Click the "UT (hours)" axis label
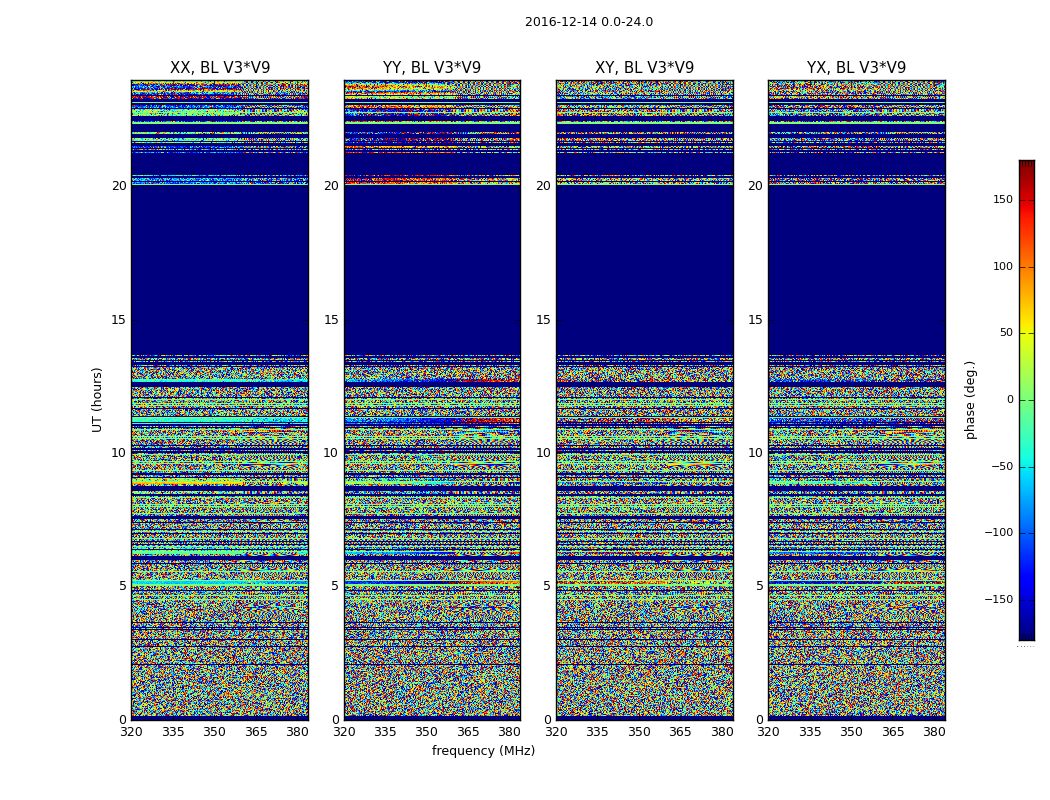Image resolution: width=1050 pixels, height=800 pixels. [x=98, y=400]
